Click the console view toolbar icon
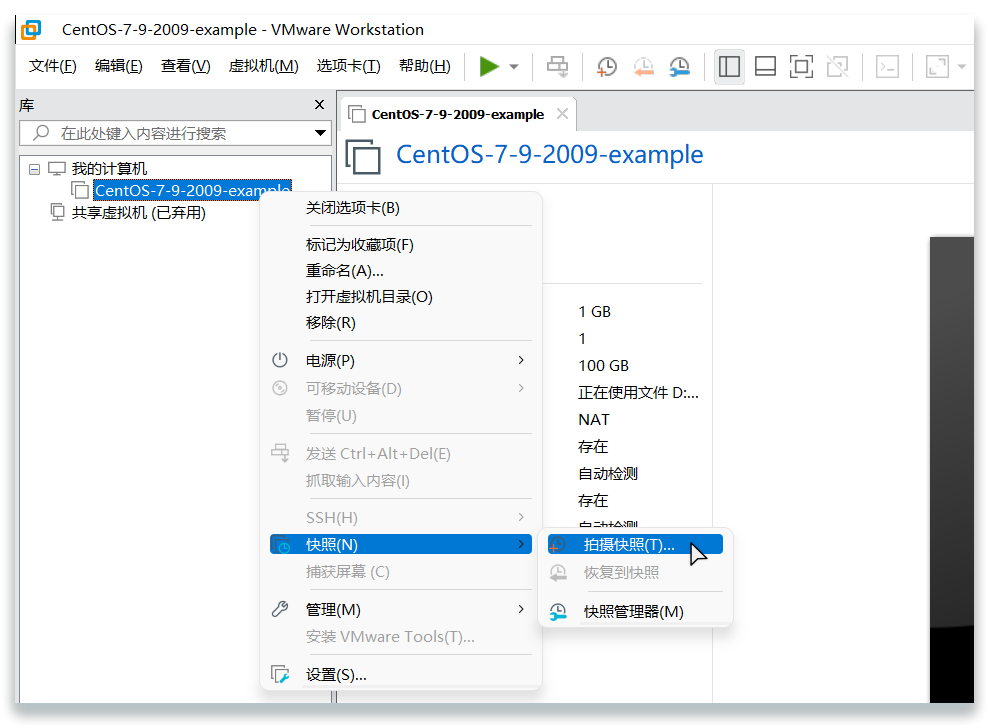The image size is (989, 728). 887,66
